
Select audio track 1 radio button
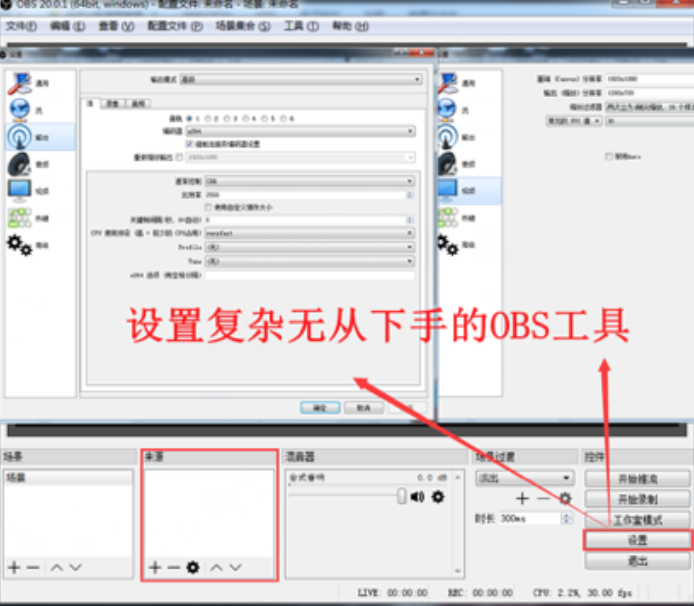pyautogui.click(x=189, y=119)
